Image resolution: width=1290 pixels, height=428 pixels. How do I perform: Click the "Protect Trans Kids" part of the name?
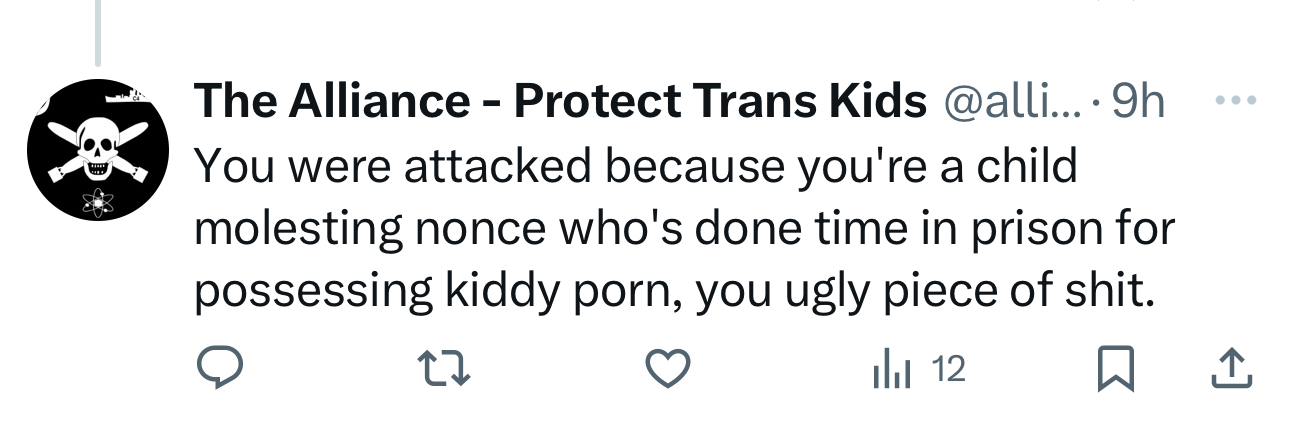[x=719, y=100]
